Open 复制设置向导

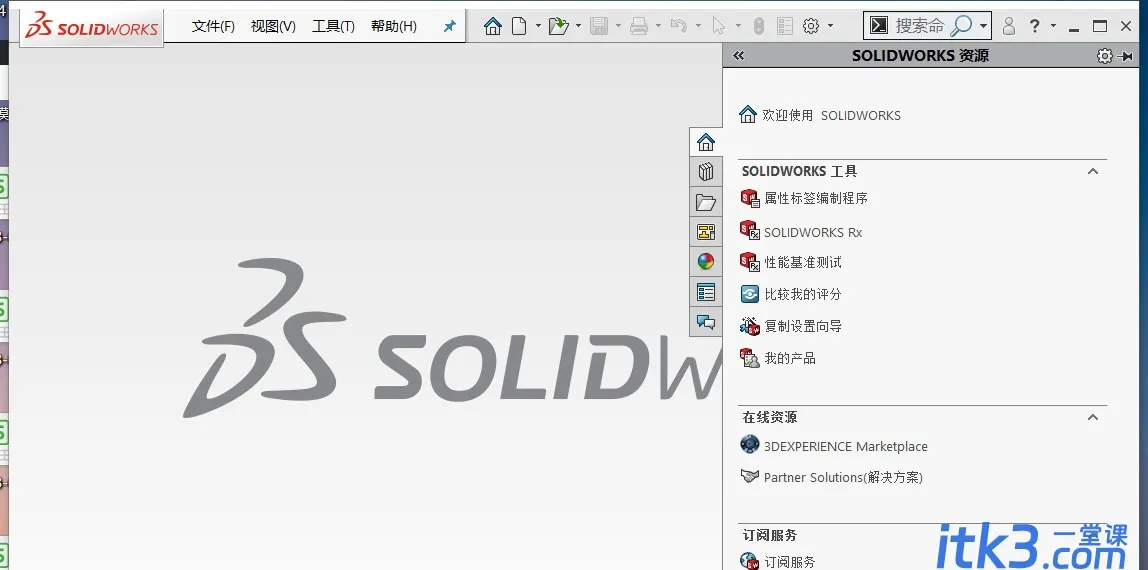click(802, 326)
